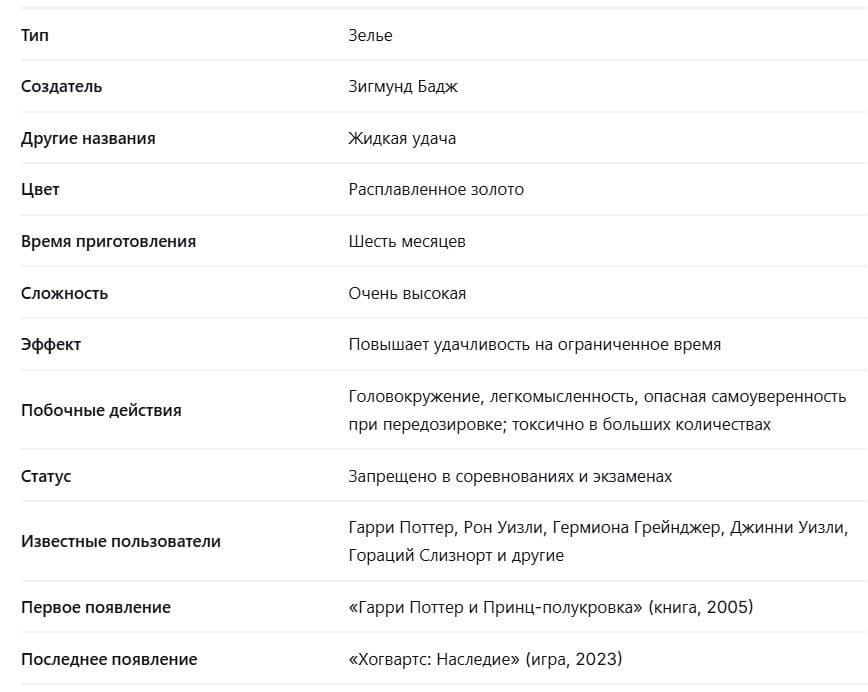
Task: Click the 'Очень высокая' value
Action: [x=407, y=293]
